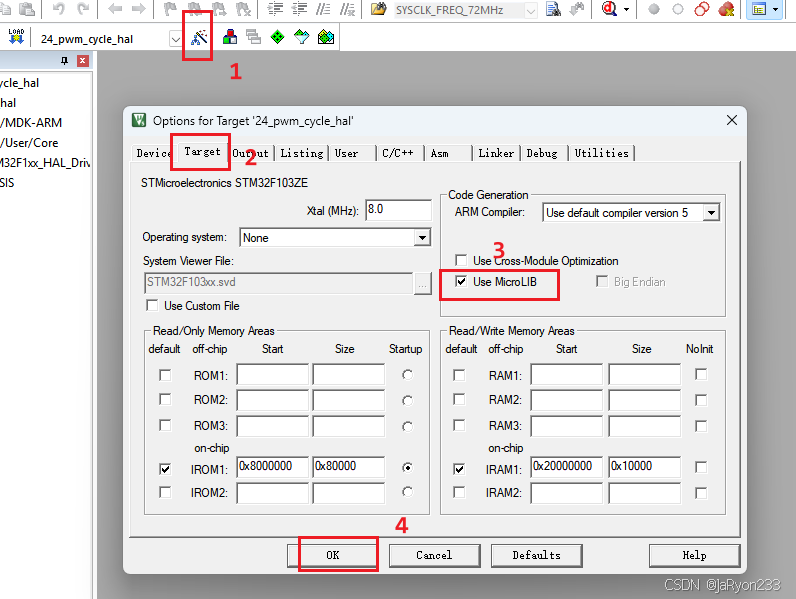Click the Download (LOAD) to flash icon
Screen dimensions: 796x599
coord(16,37)
